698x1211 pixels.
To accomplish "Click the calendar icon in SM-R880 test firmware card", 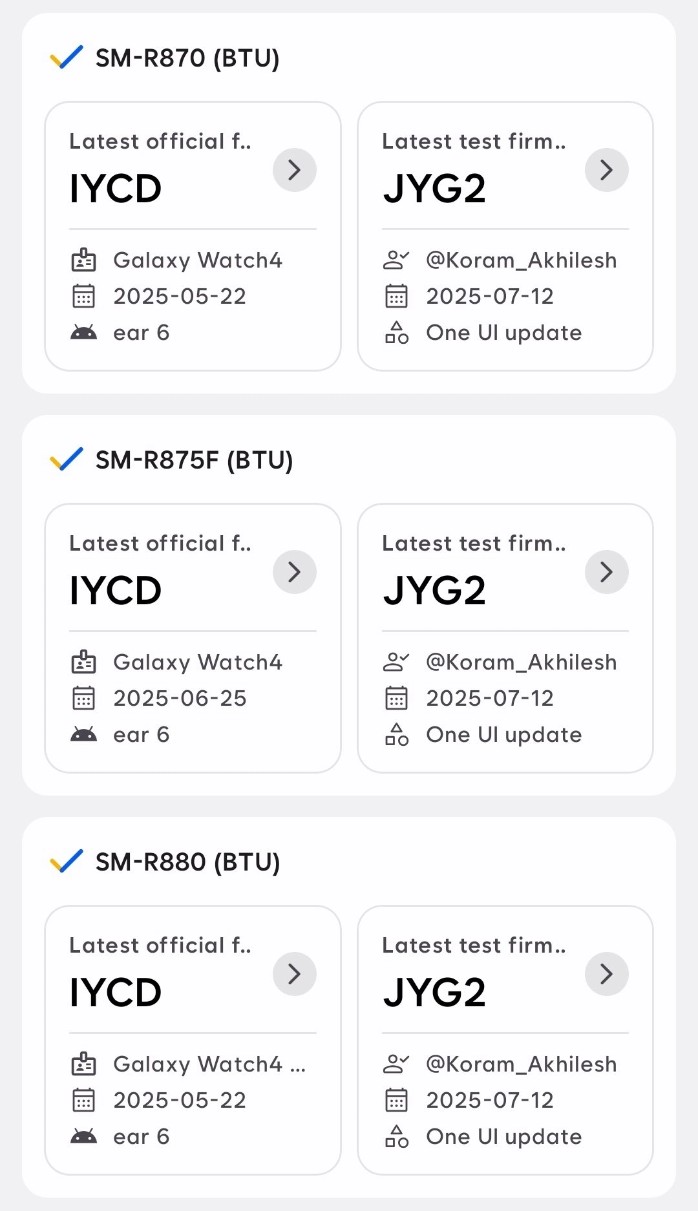I will coord(397,1100).
